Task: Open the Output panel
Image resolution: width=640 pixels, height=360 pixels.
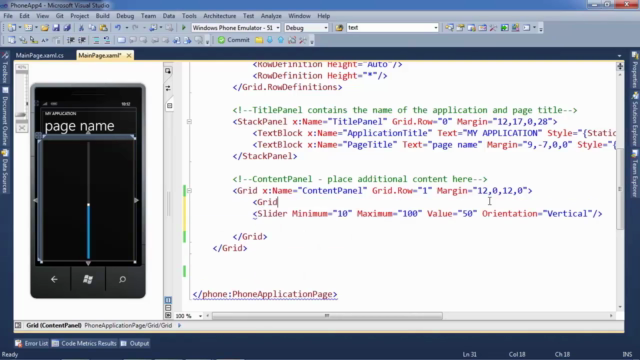Action: 135,343
